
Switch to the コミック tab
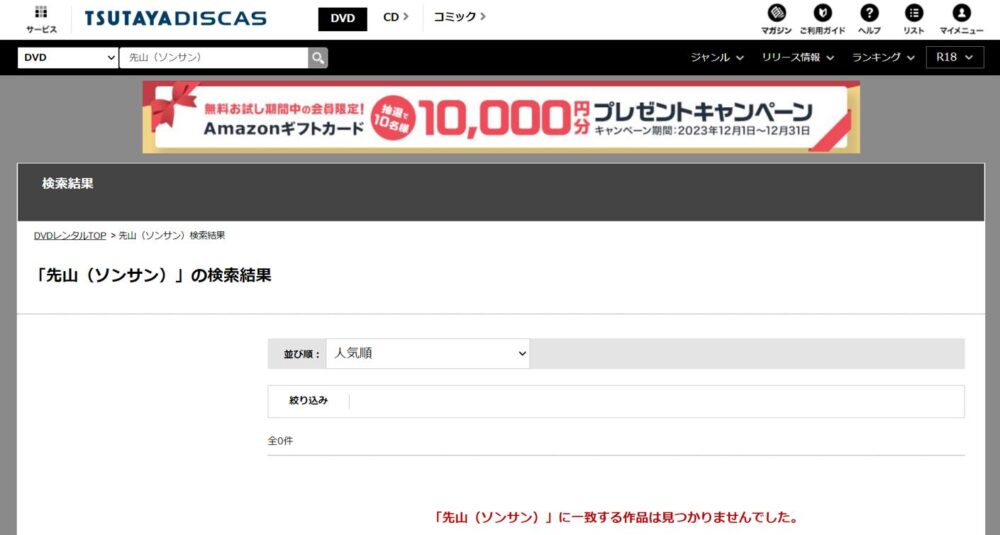[x=459, y=17]
